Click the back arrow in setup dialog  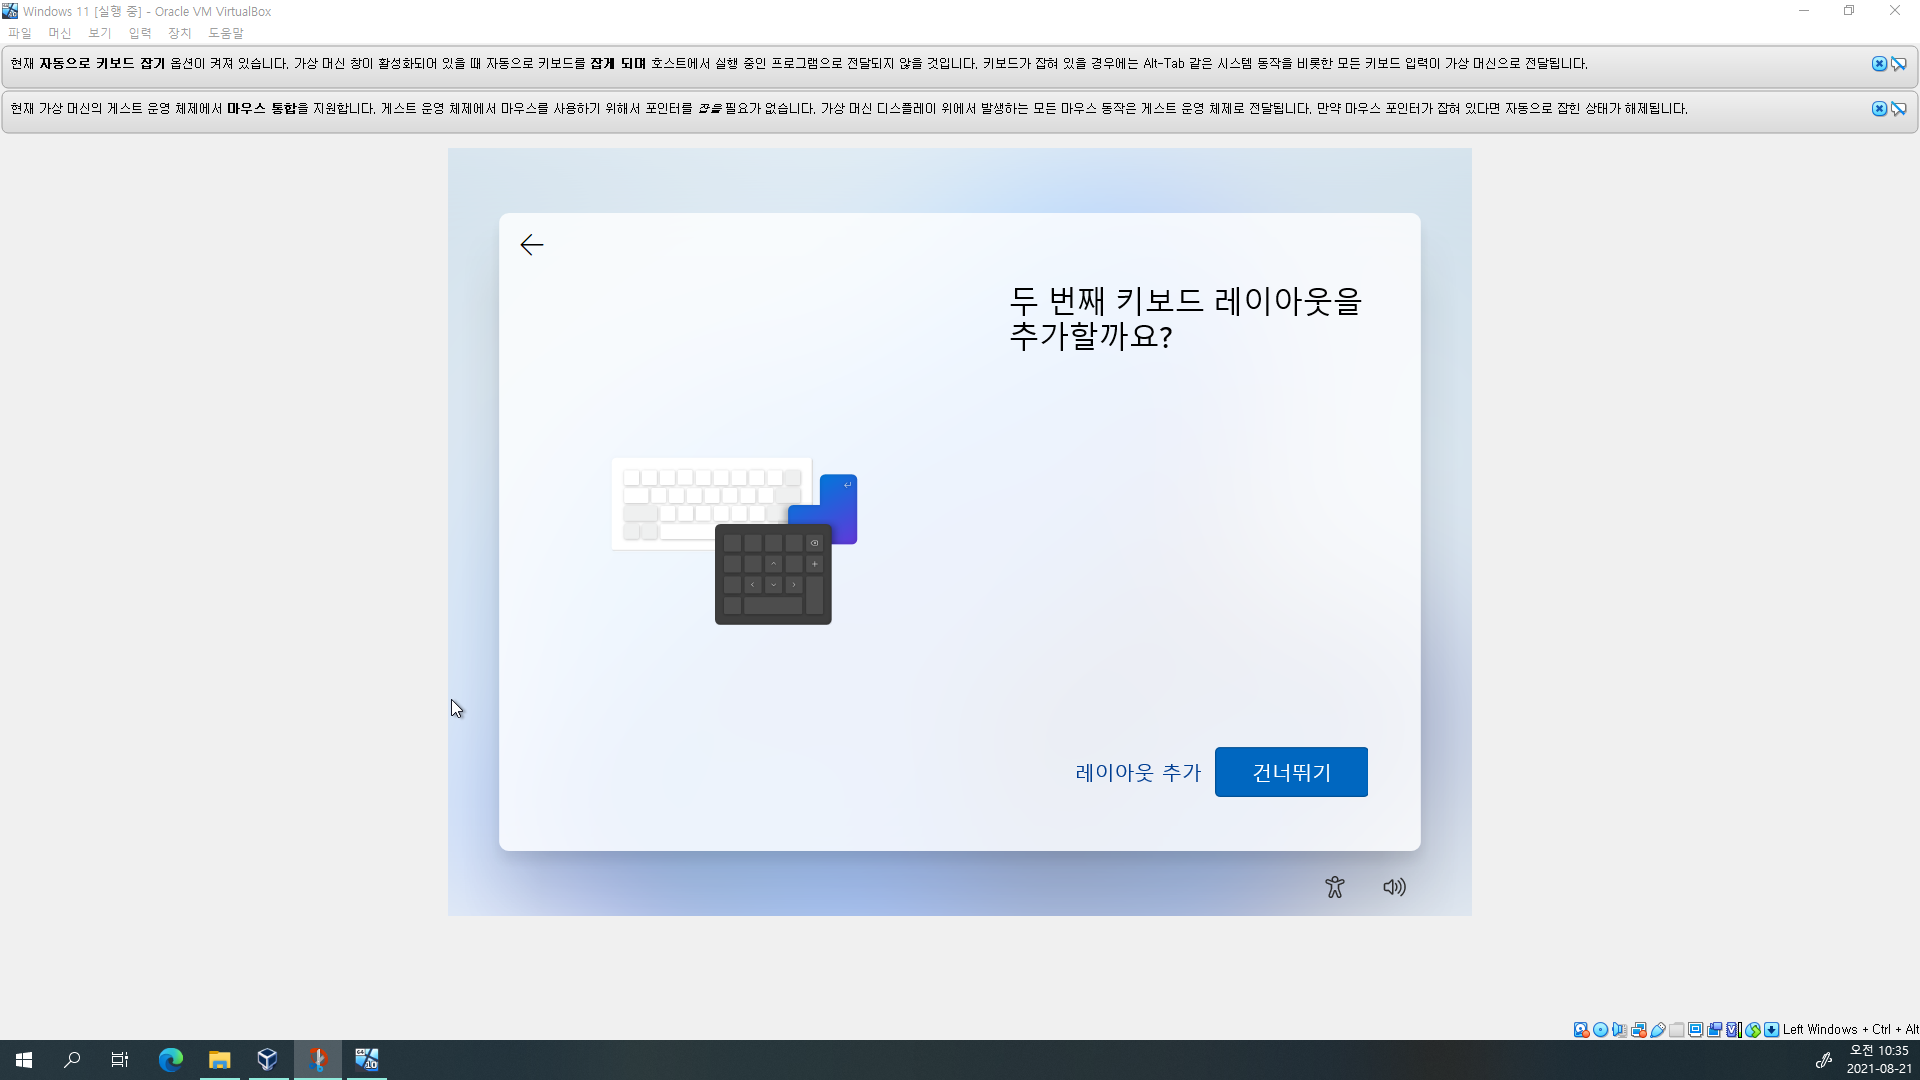pos(531,245)
